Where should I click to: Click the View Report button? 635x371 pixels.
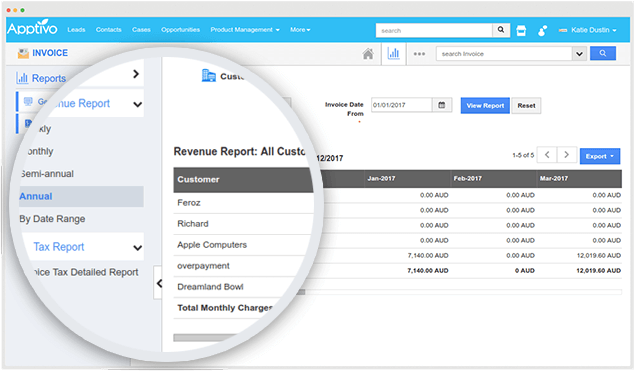tap(485, 106)
